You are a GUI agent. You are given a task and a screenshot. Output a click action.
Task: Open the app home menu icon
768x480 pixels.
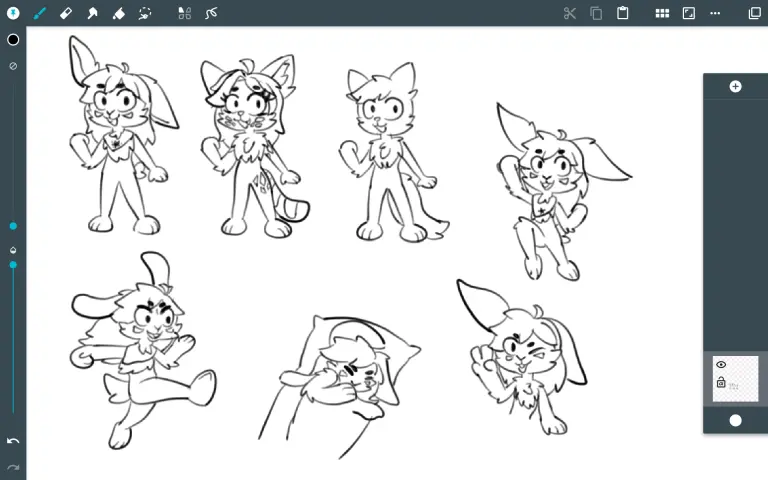[x=13, y=13]
